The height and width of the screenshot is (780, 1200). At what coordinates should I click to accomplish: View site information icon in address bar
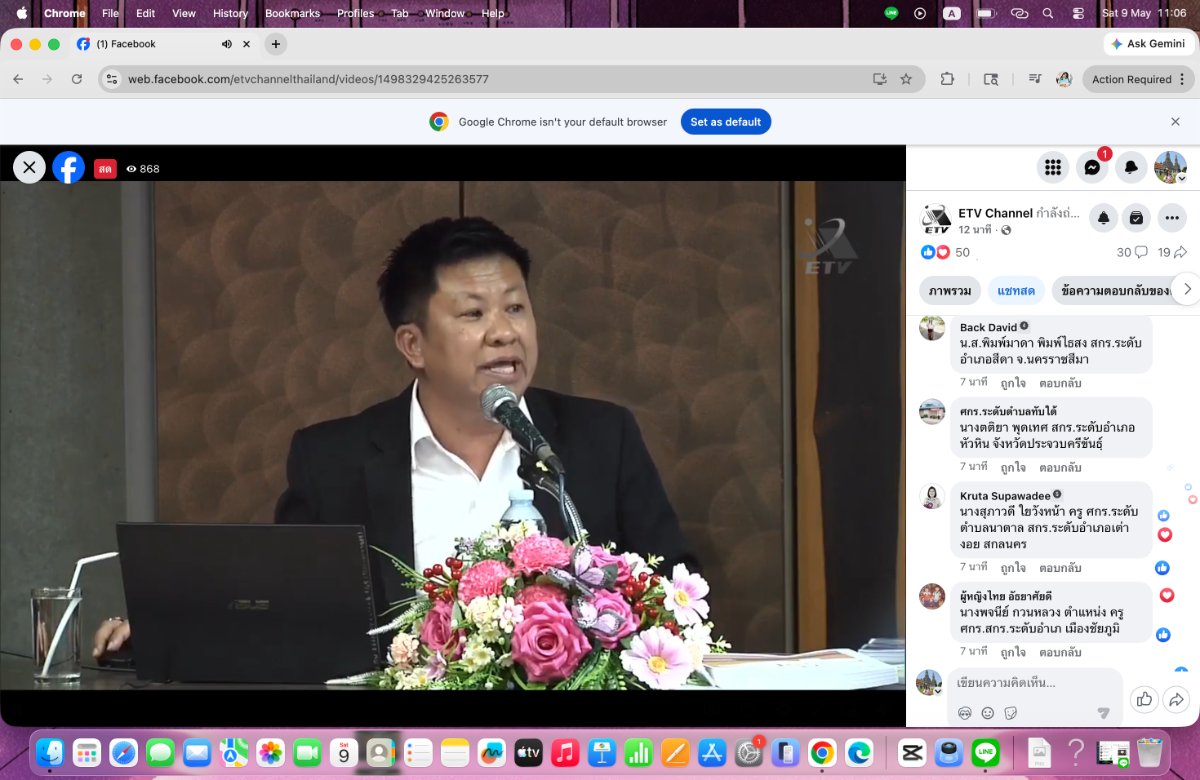pyautogui.click(x=112, y=79)
